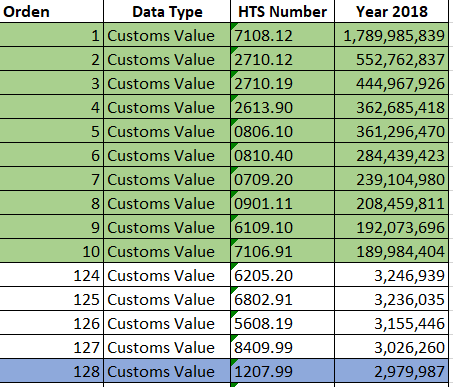Select HTS number 2613.90 cell

[282, 107]
